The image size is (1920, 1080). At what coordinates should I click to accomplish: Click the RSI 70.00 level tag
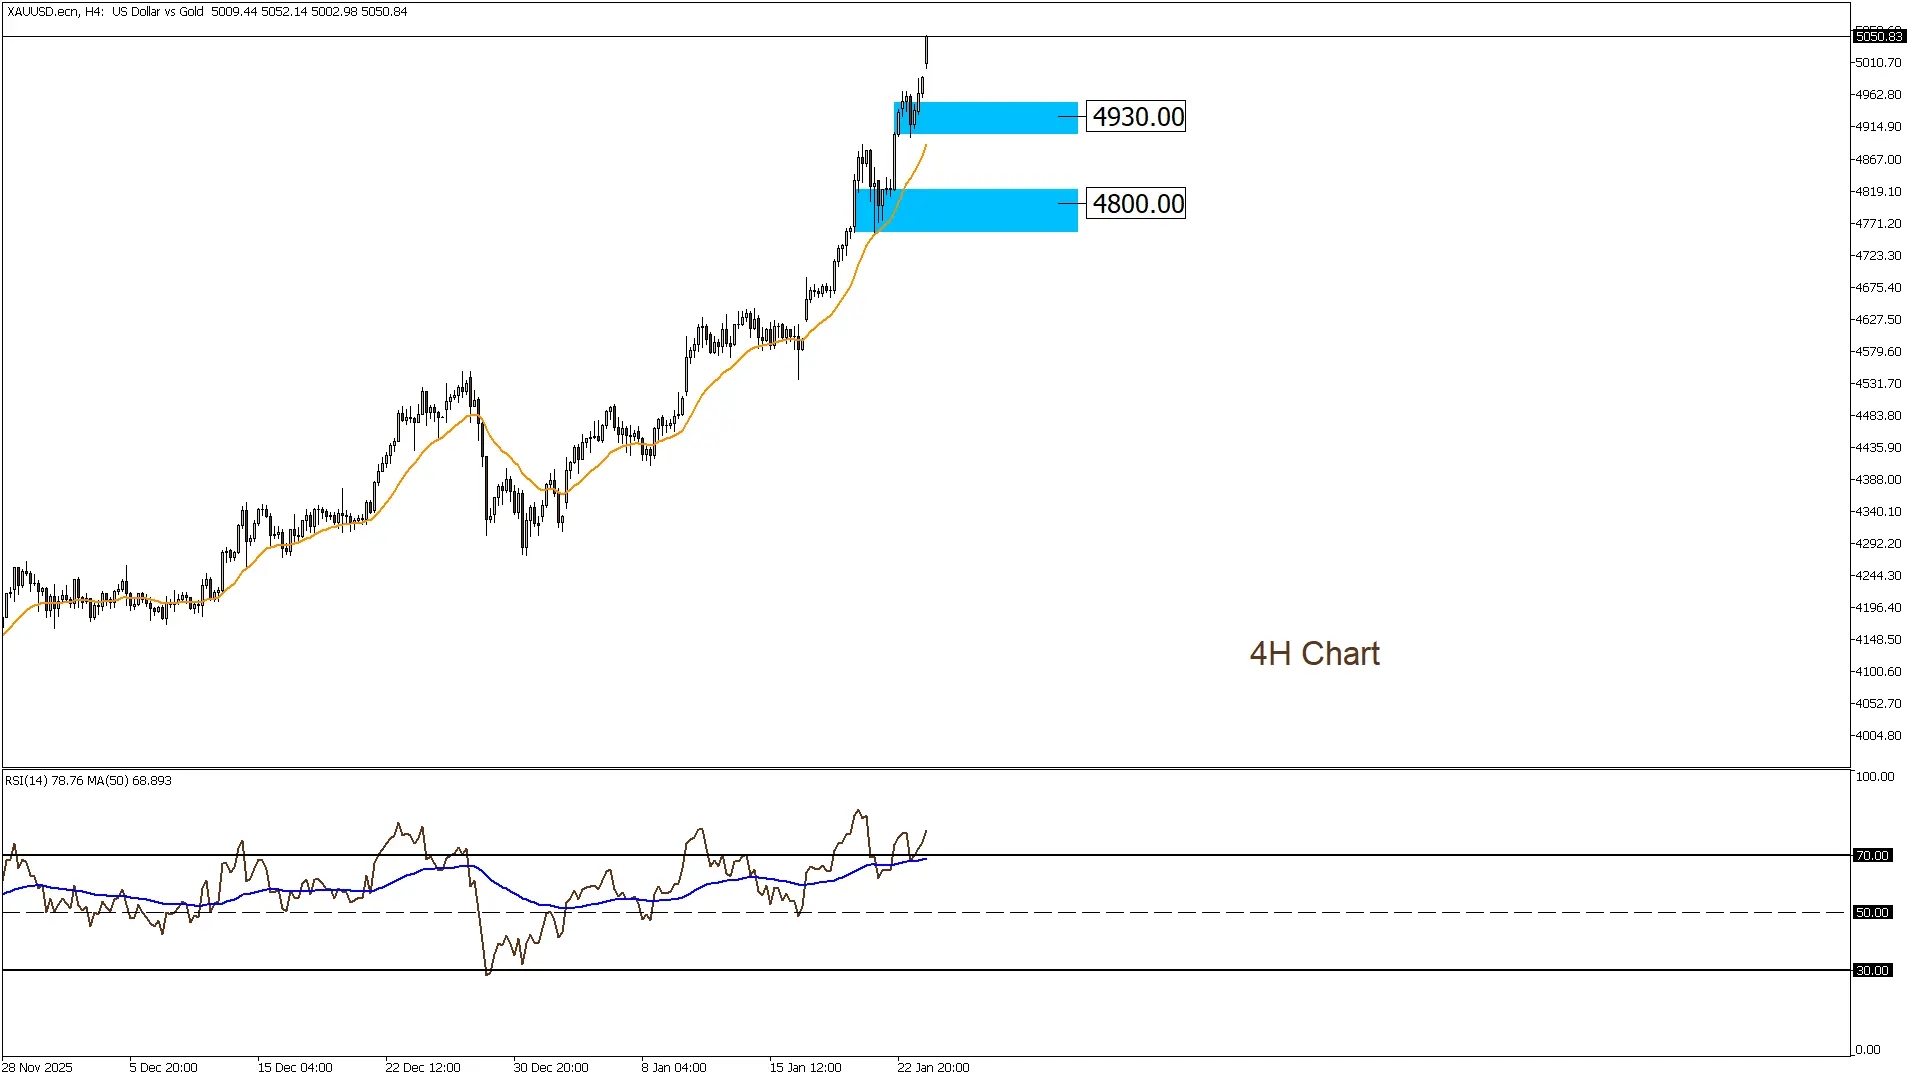[x=1872, y=856]
